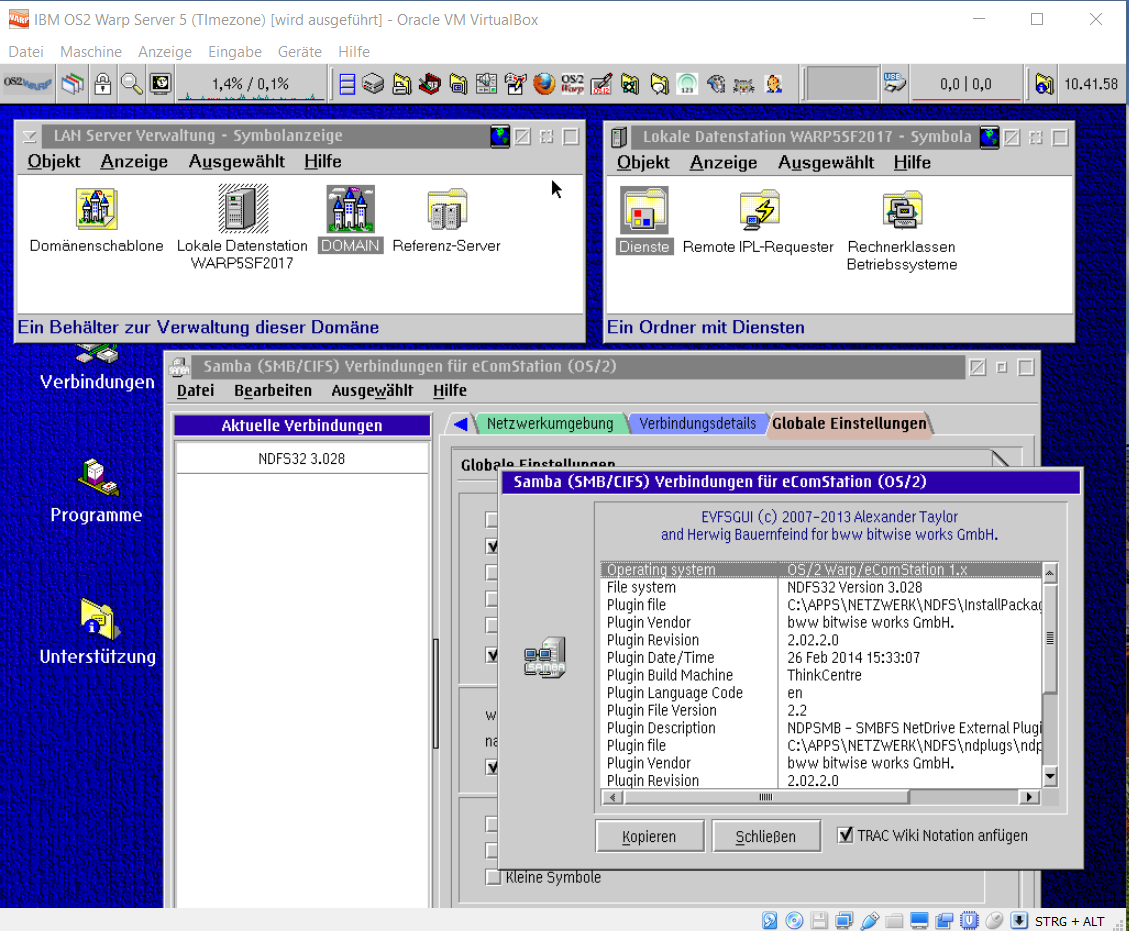Select the Plugin Date/Time row
This screenshot has height=931, width=1129.
pos(821,657)
